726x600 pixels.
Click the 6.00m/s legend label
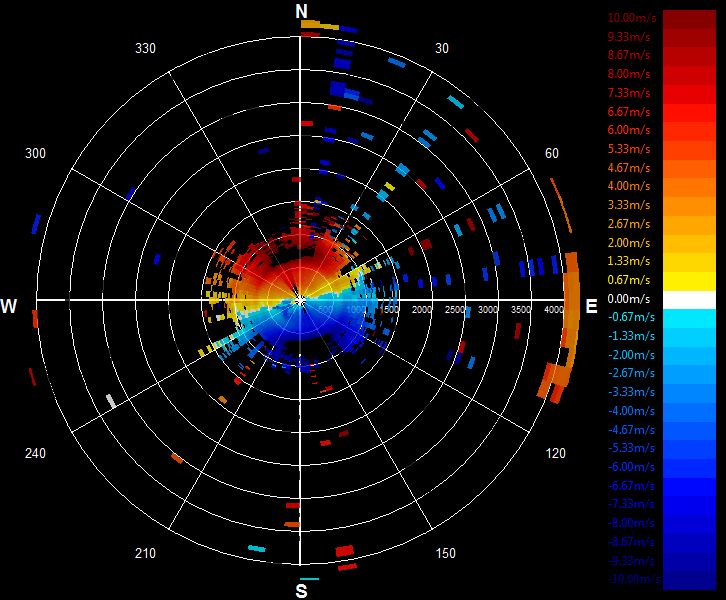[x=629, y=130]
